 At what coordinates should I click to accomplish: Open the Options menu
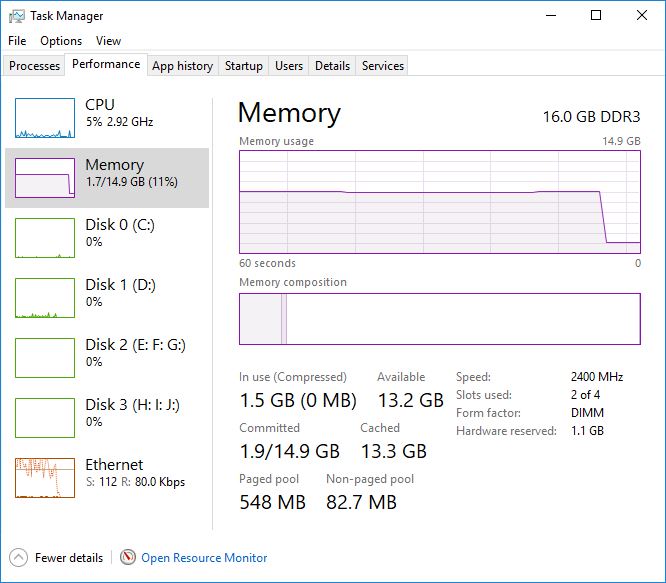click(61, 41)
